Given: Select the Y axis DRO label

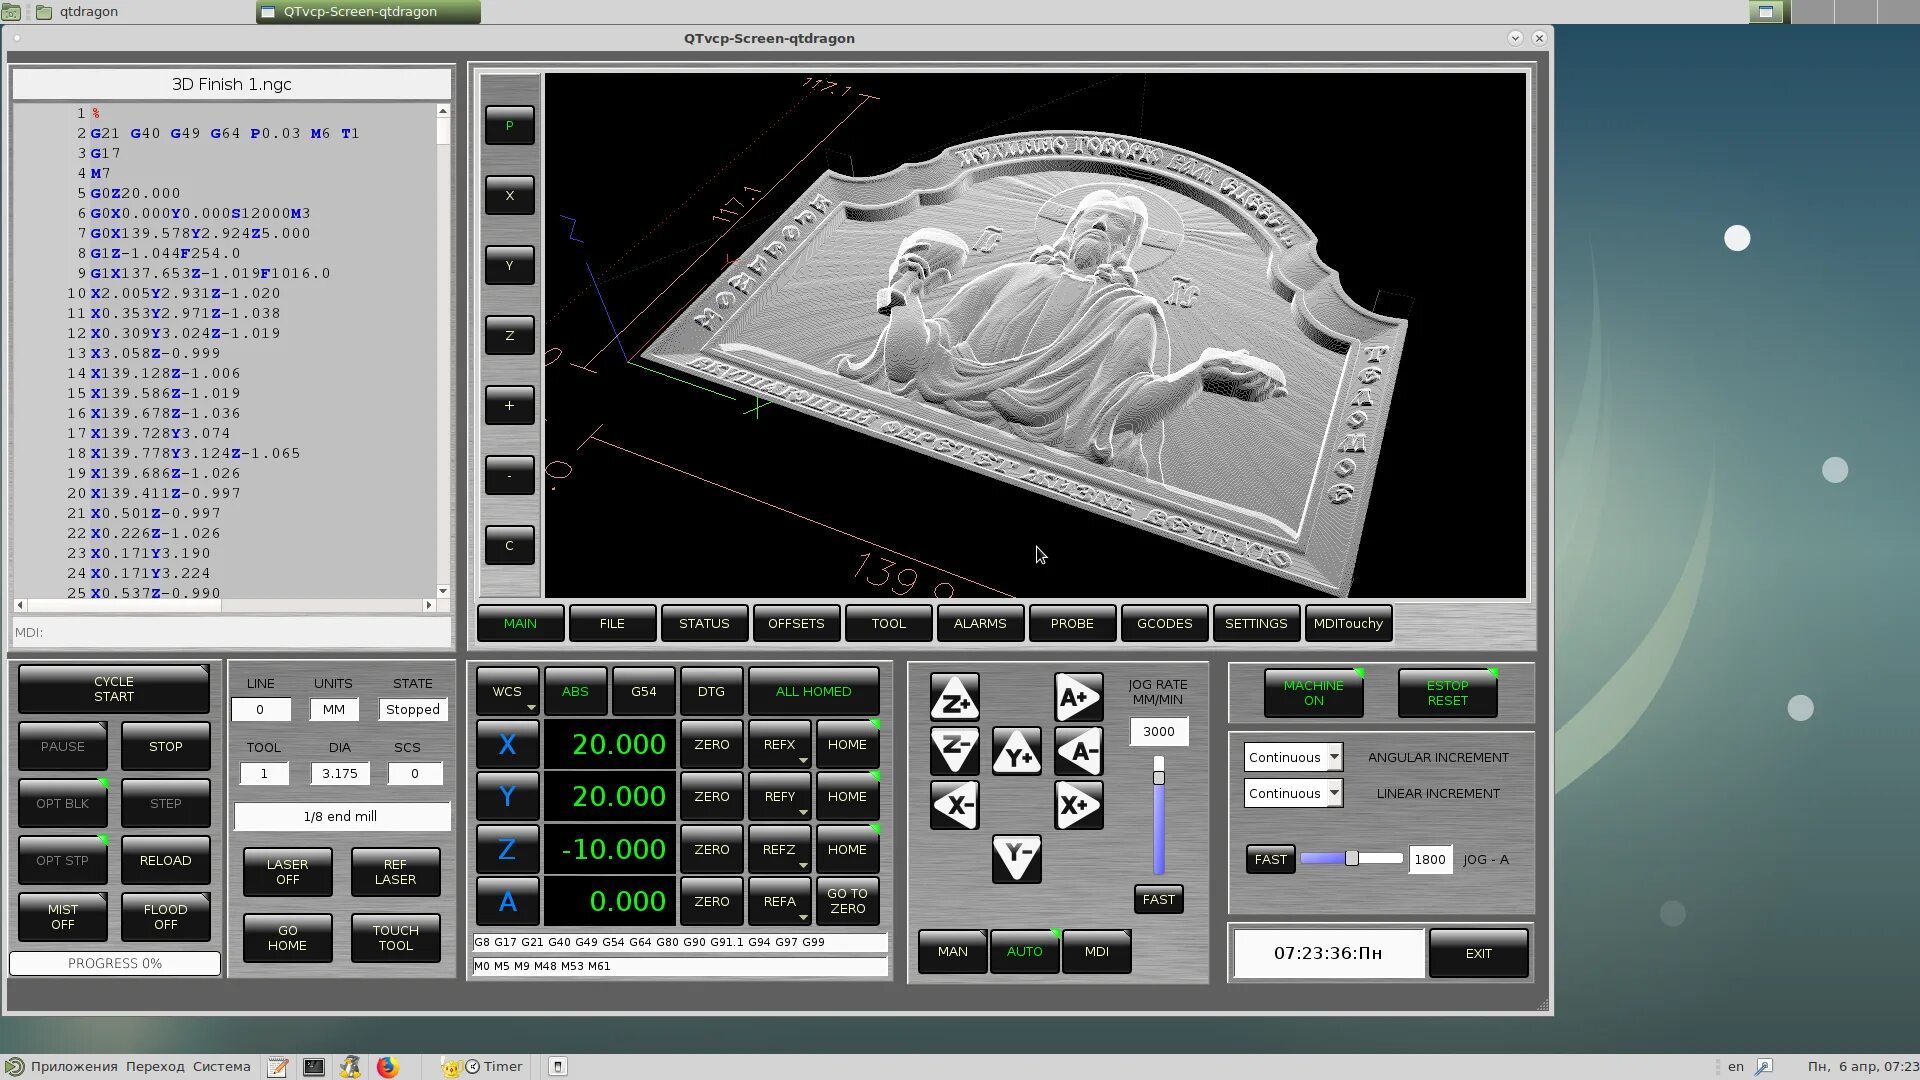Looking at the screenshot, I should (507, 797).
